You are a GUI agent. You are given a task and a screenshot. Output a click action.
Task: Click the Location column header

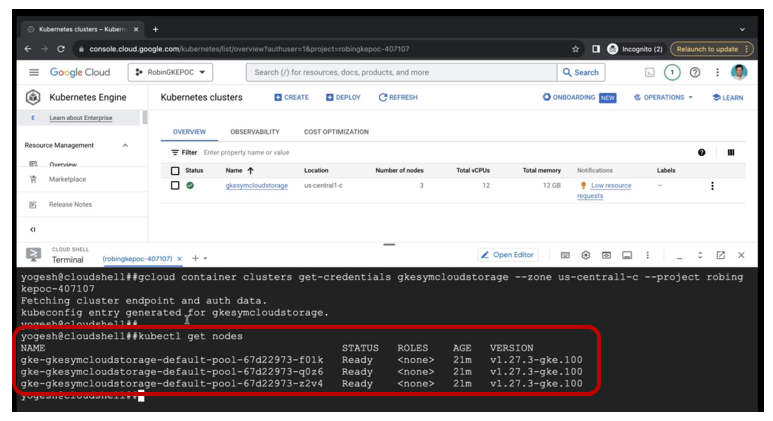(x=316, y=171)
